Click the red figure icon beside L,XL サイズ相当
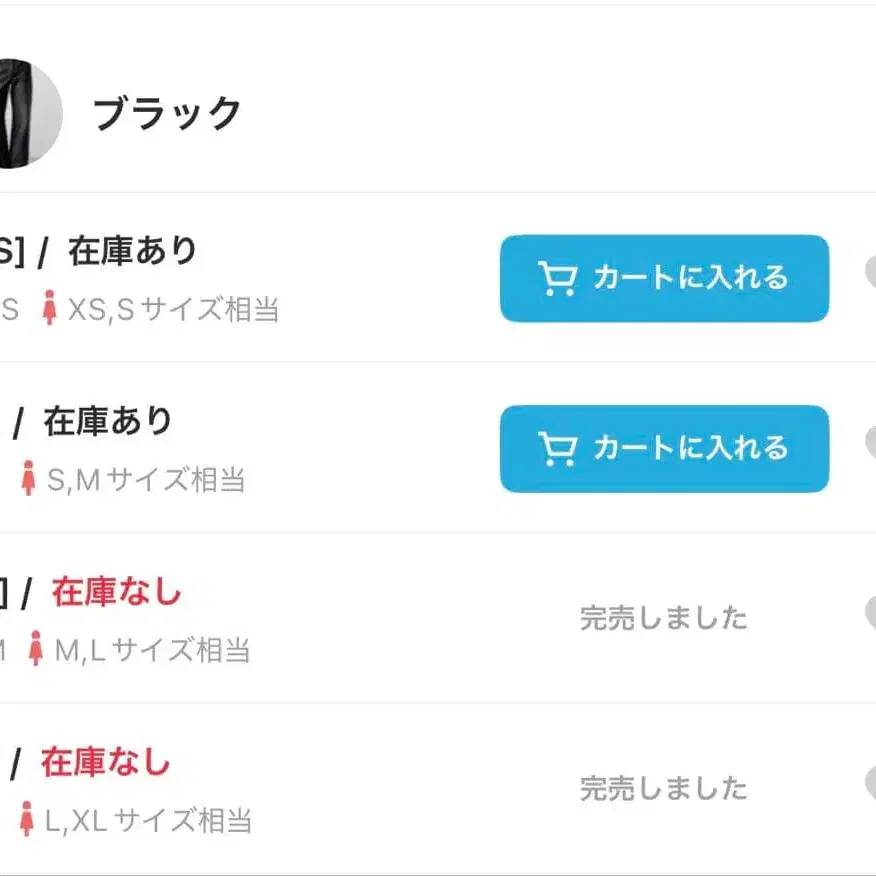 [x=27, y=820]
